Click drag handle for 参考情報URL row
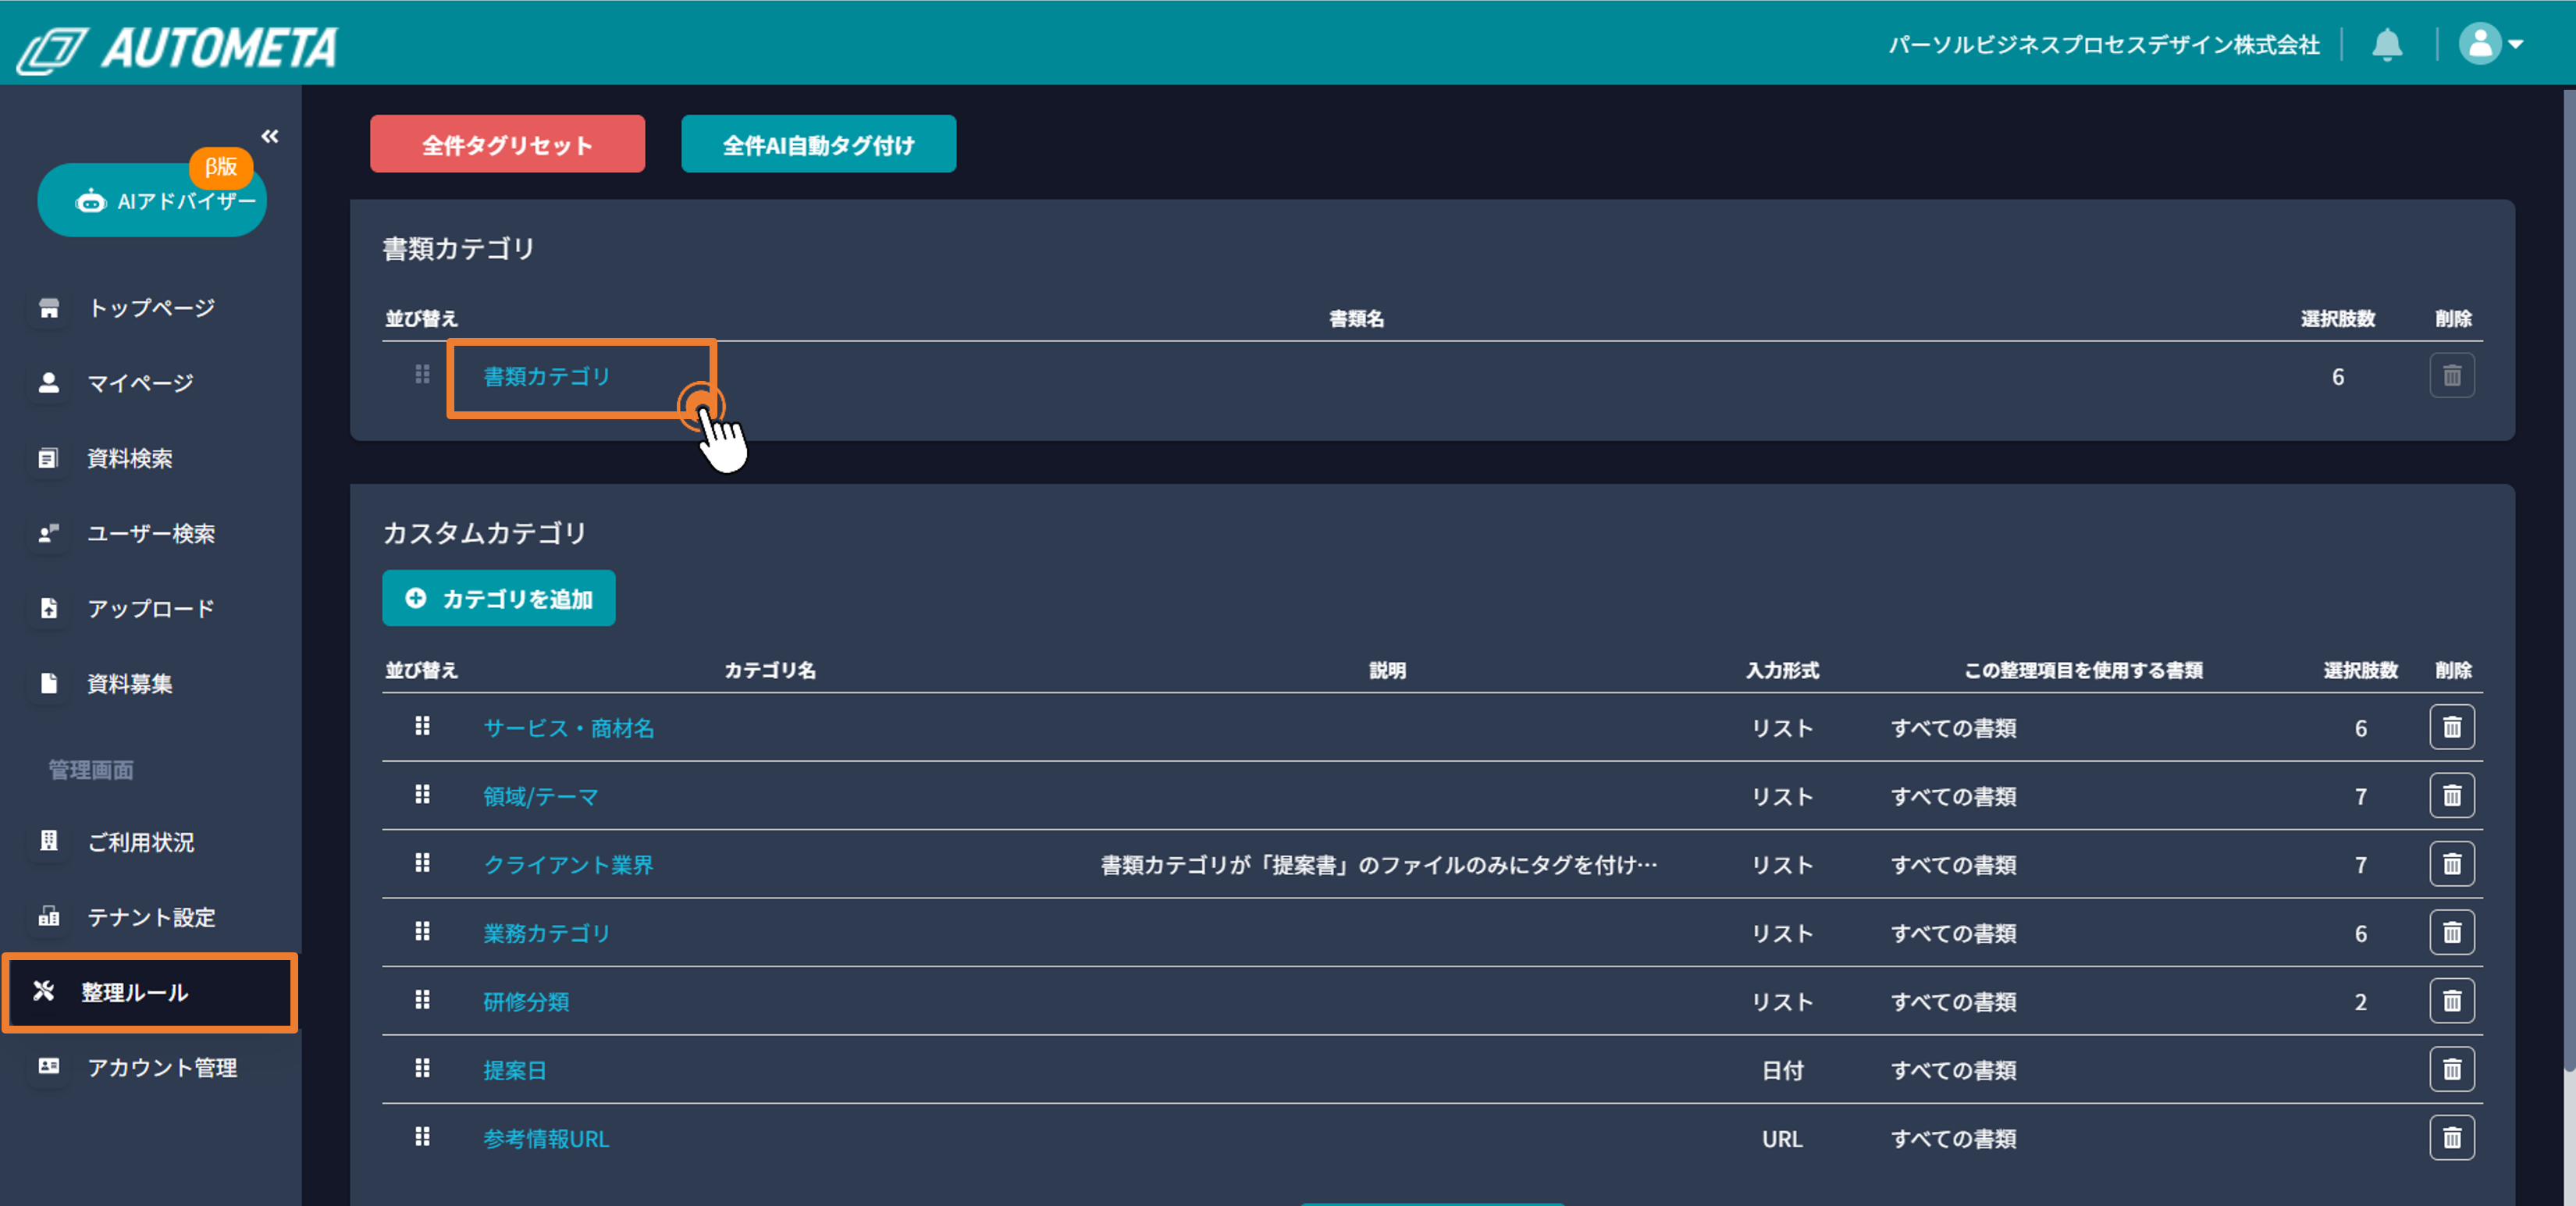2576x1206 pixels. pos(422,1136)
